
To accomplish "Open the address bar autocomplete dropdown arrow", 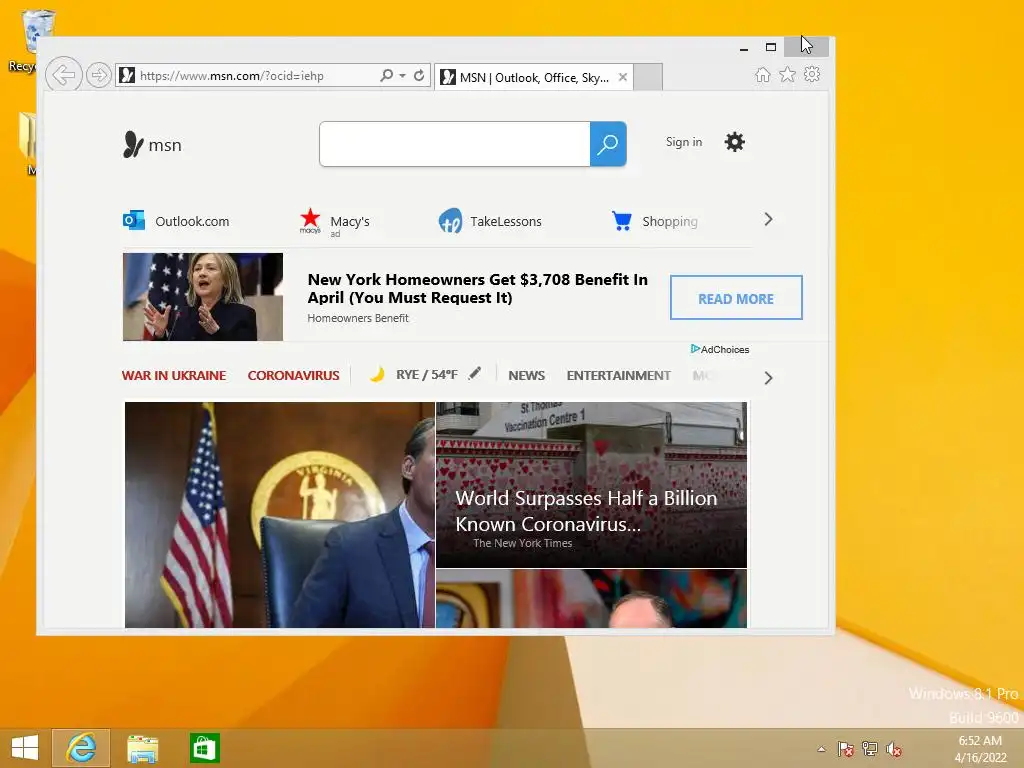I will [402, 76].
